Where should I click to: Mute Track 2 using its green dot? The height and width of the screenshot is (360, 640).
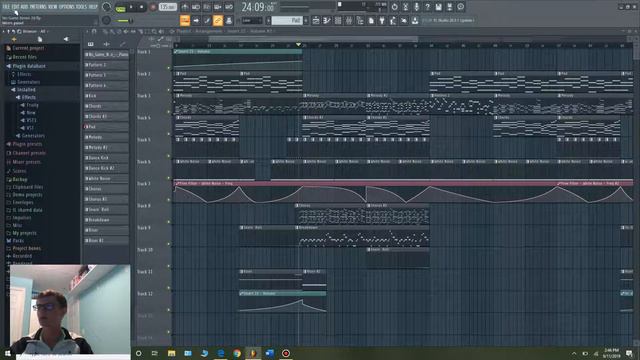click(x=169, y=90)
